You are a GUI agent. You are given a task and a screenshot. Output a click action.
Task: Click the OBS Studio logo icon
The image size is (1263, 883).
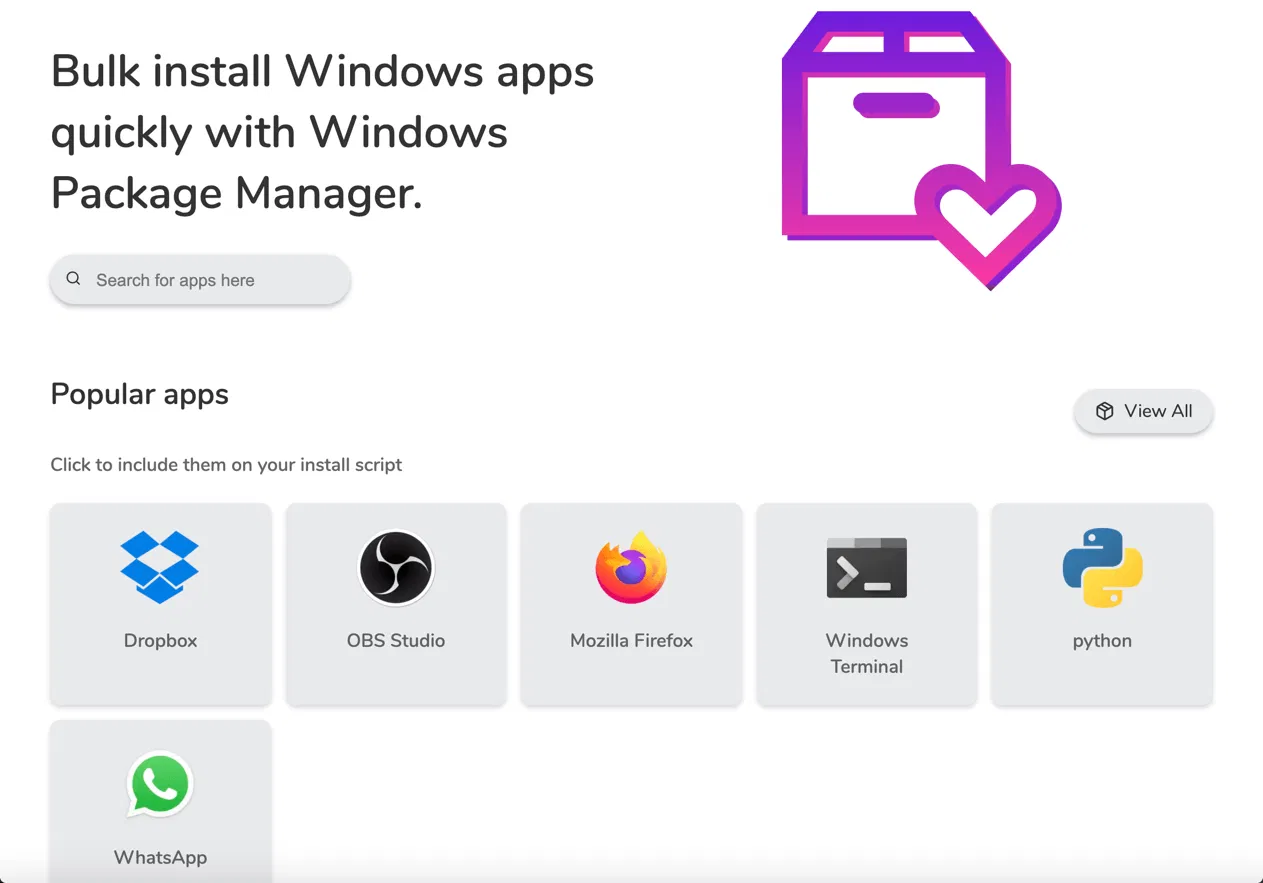tap(396, 567)
